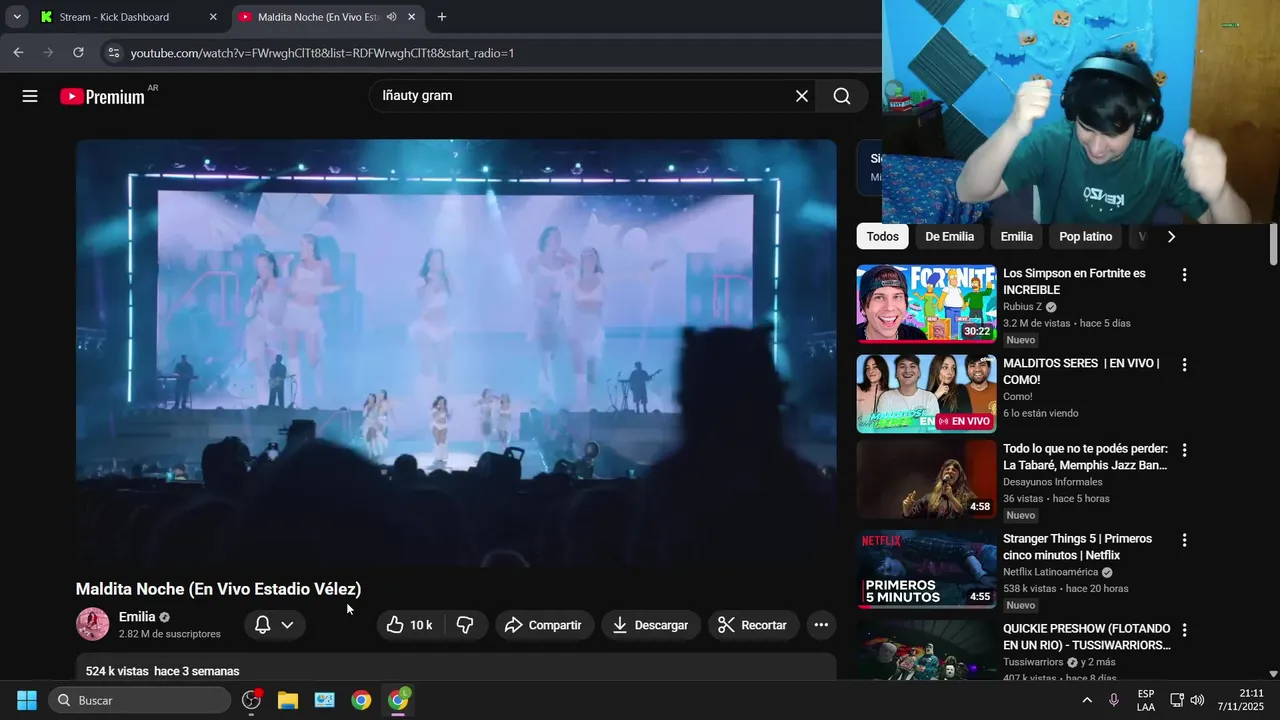Screen dimensions: 1280x720
Task: Reload the page in browser
Action: (x=78, y=52)
